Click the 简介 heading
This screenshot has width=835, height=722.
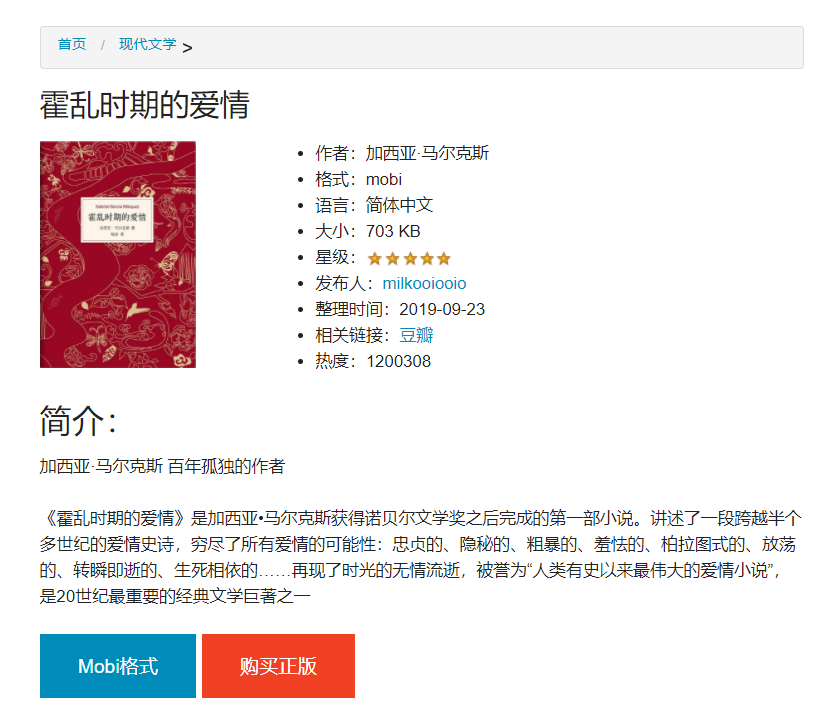(x=78, y=421)
